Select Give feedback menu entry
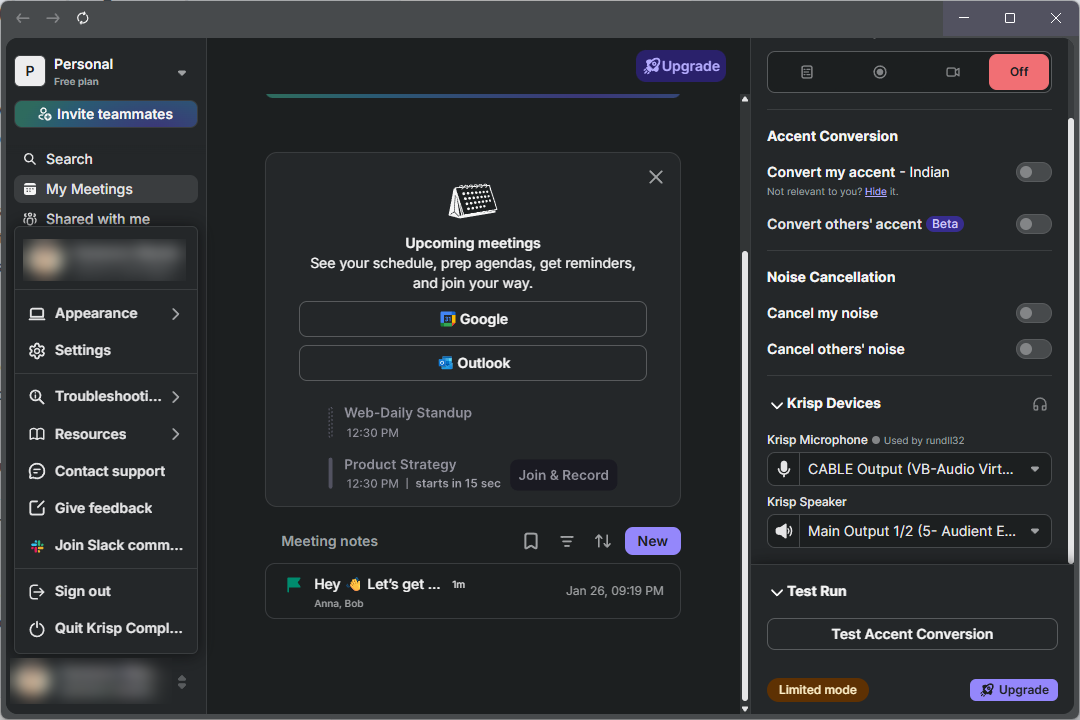This screenshot has height=720, width=1080. pyautogui.click(x=106, y=508)
